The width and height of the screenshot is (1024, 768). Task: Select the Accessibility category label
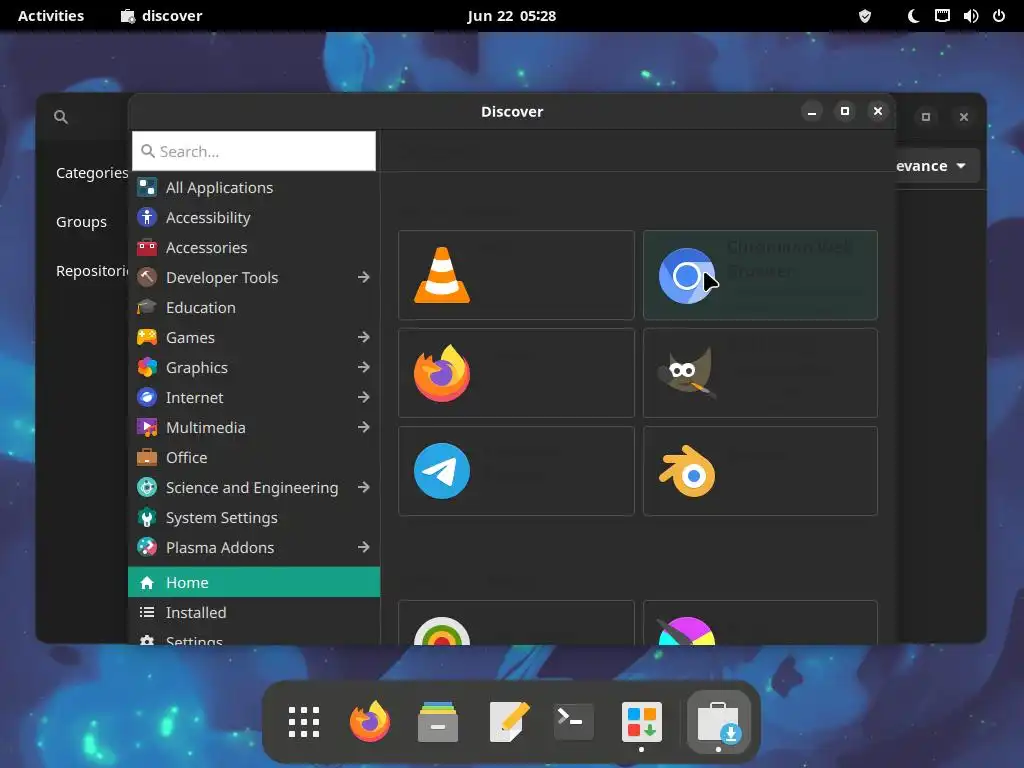point(208,217)
